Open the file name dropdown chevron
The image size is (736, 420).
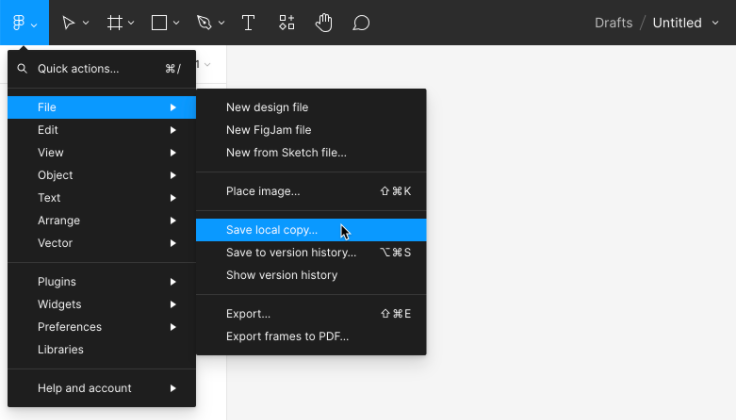click(x=715, y=23)
